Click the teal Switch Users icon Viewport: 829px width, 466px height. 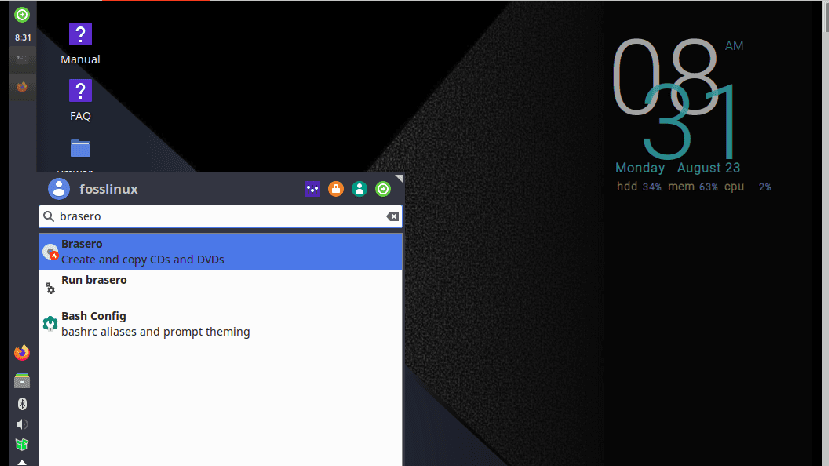[360, 189]
